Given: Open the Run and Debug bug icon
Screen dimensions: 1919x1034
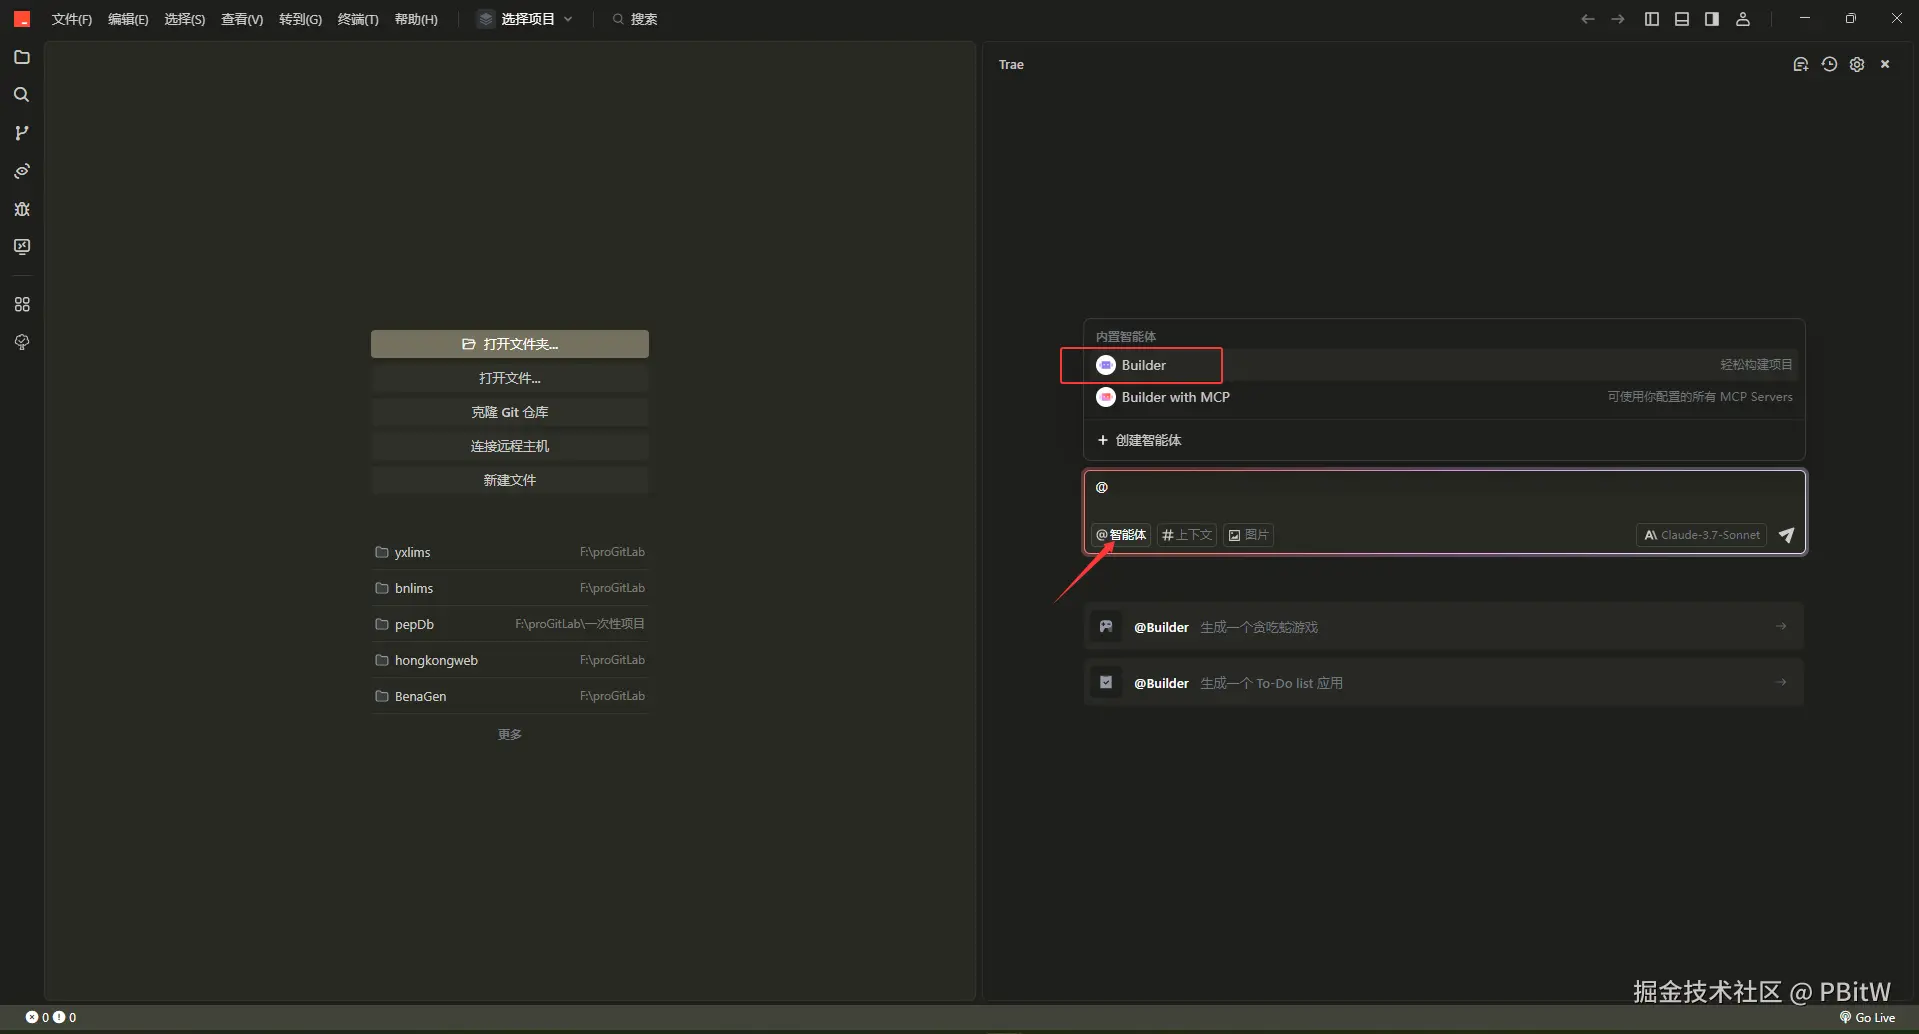Looking at the screenshot, I should tap(22, 209).
